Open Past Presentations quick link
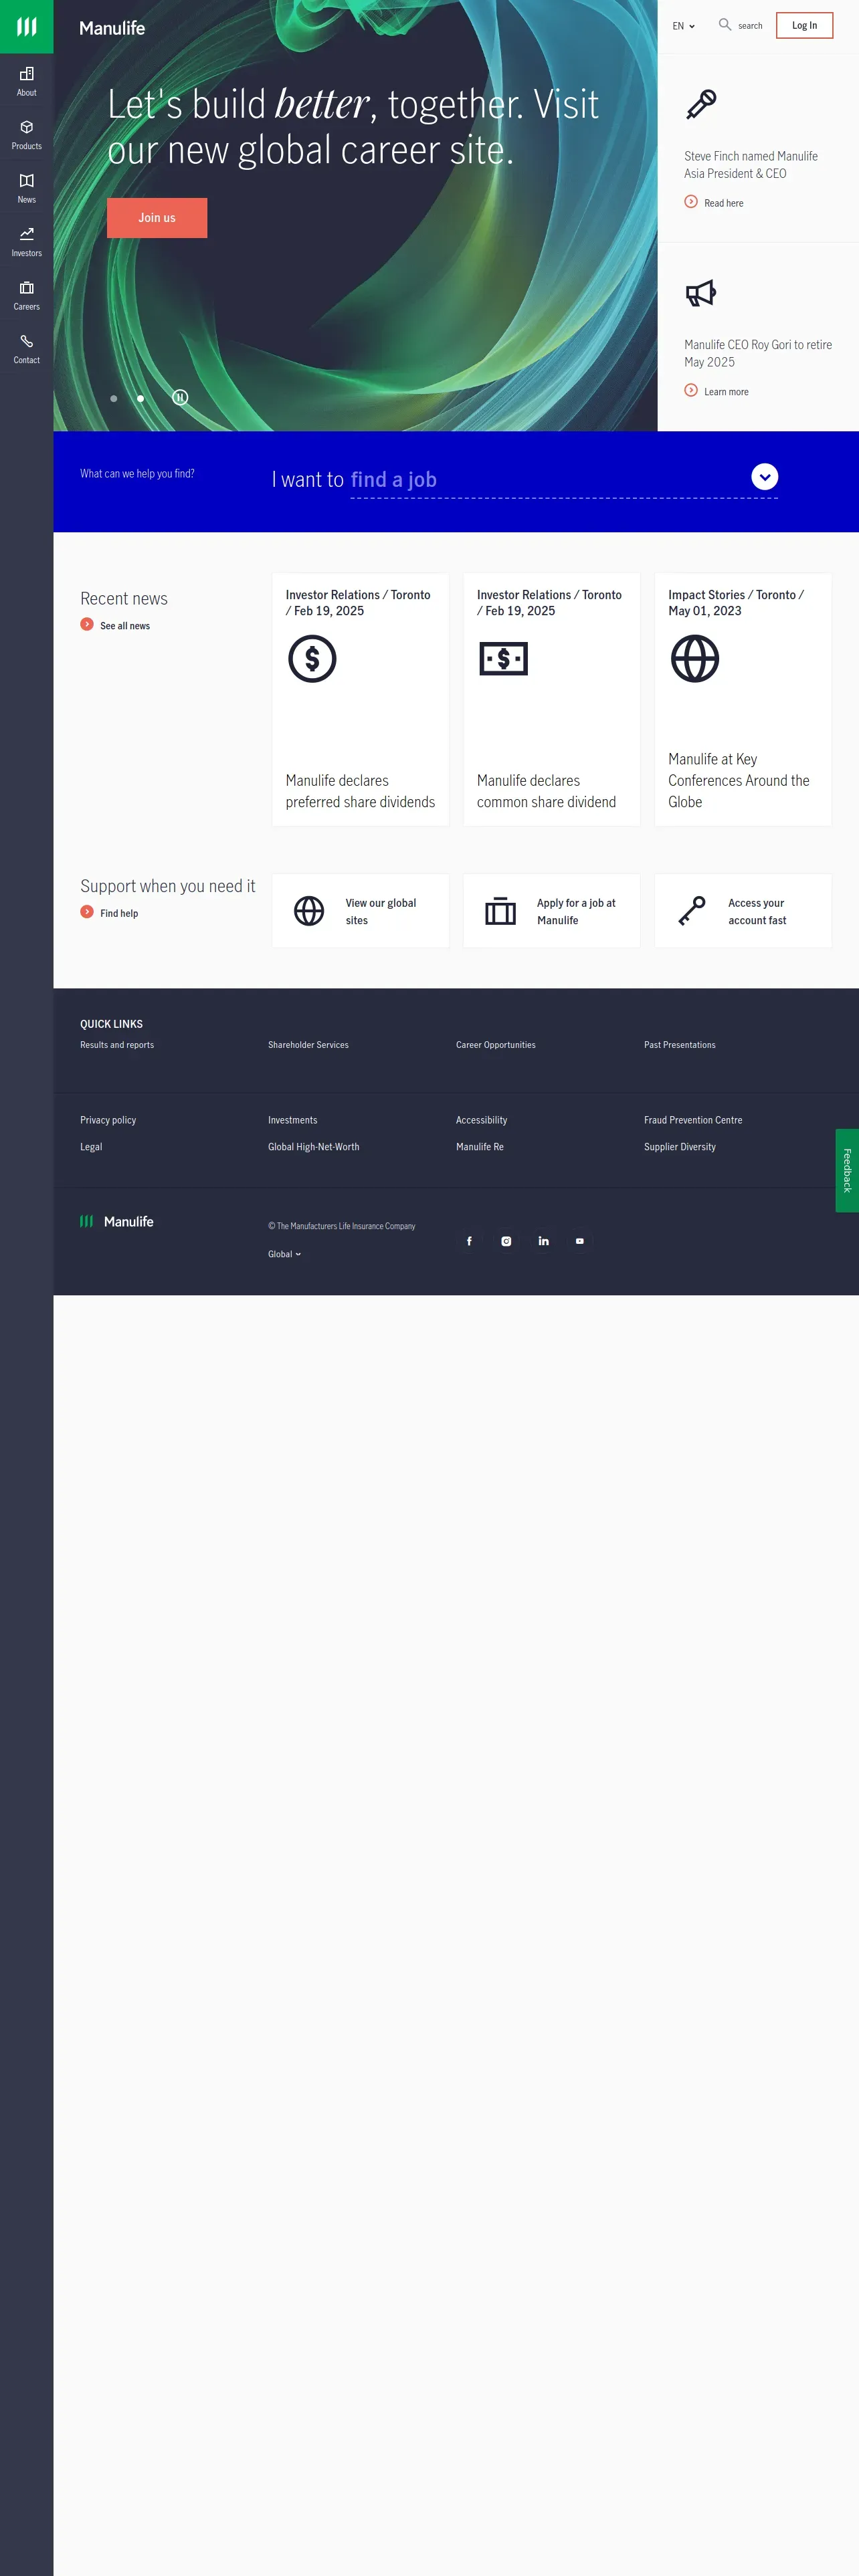Viewport: 859px width, 2576px height. (x=680, y=1045)
